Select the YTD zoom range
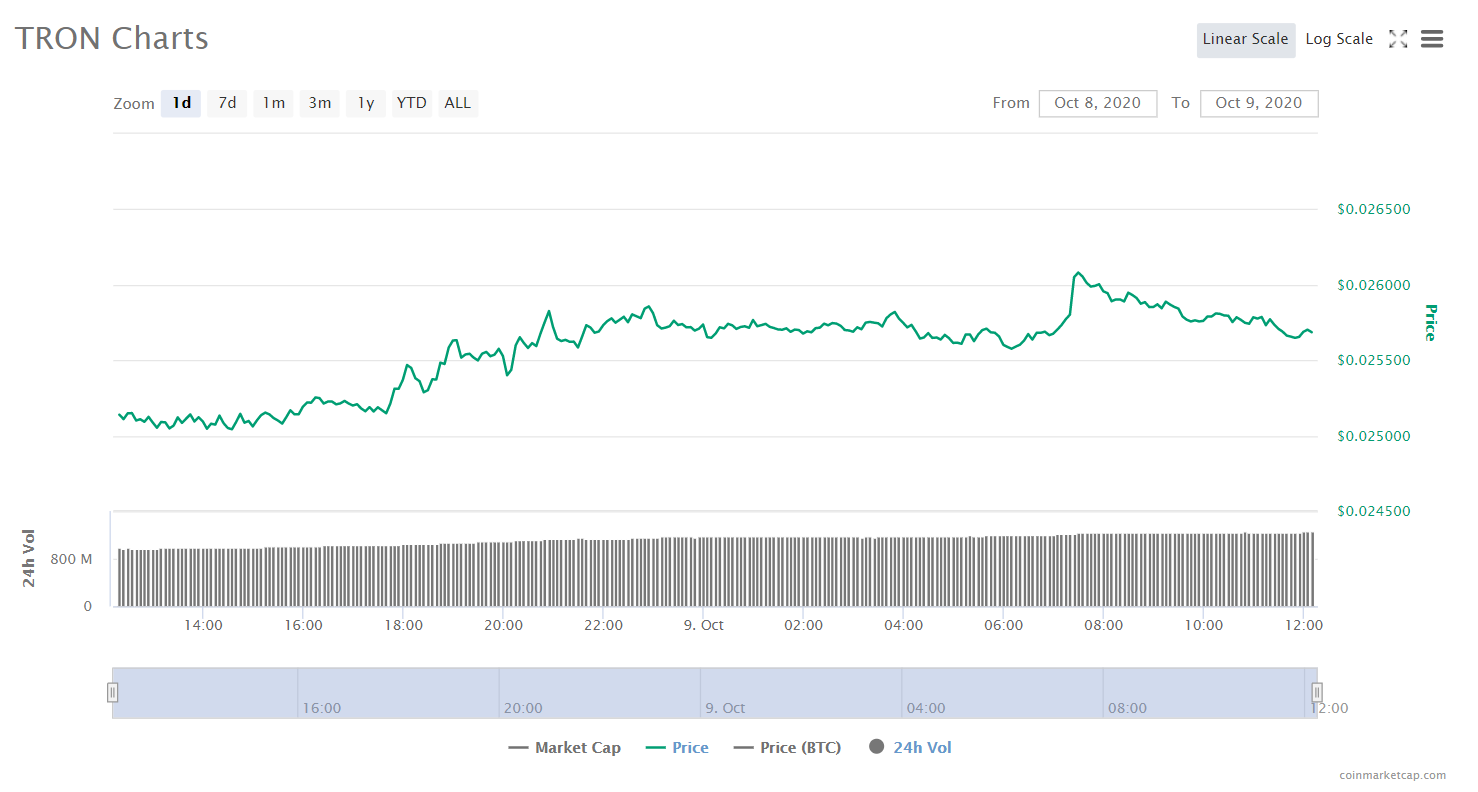1478x792 pixels. click(x=412, y=103)
